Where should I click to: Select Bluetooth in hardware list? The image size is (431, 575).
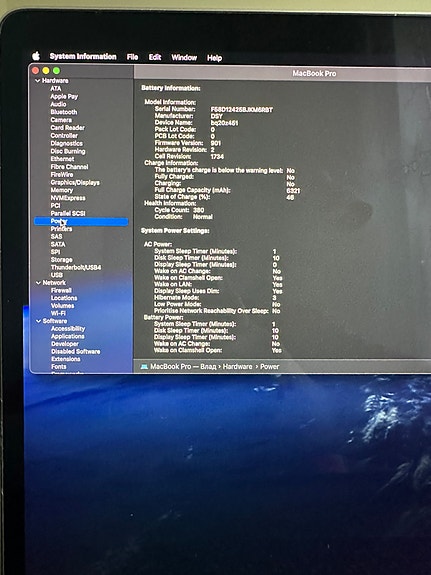coord(64,112)
